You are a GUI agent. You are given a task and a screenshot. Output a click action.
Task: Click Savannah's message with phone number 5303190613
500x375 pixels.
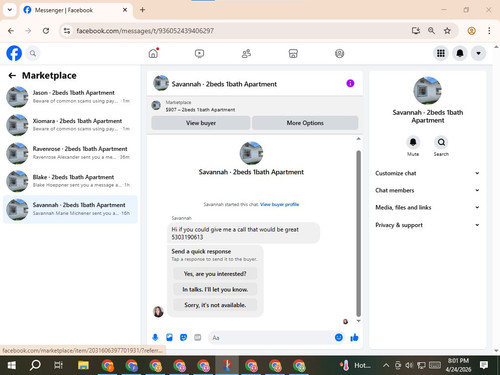pyautogui.click(x=243, y=233)
